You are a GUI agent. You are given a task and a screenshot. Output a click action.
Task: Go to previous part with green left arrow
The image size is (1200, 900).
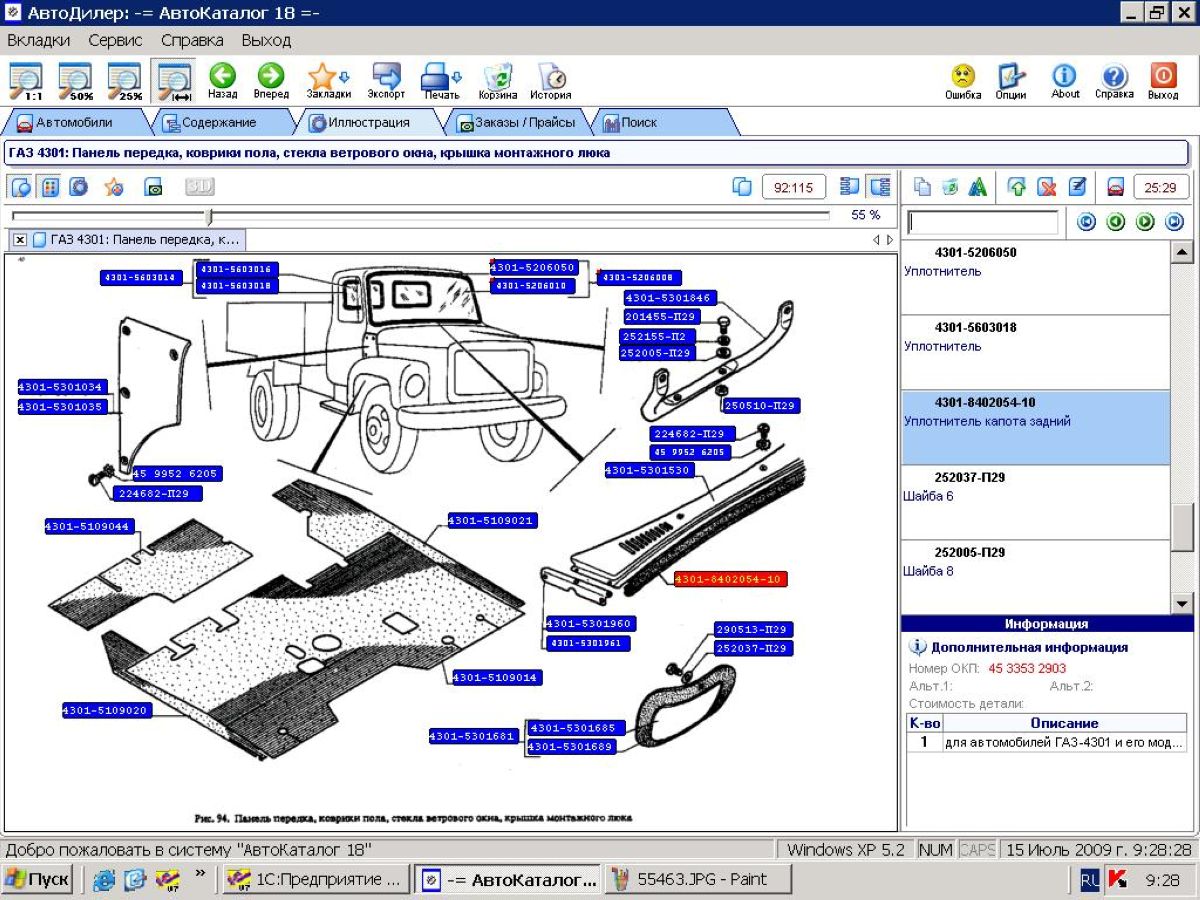(1116, 222)
